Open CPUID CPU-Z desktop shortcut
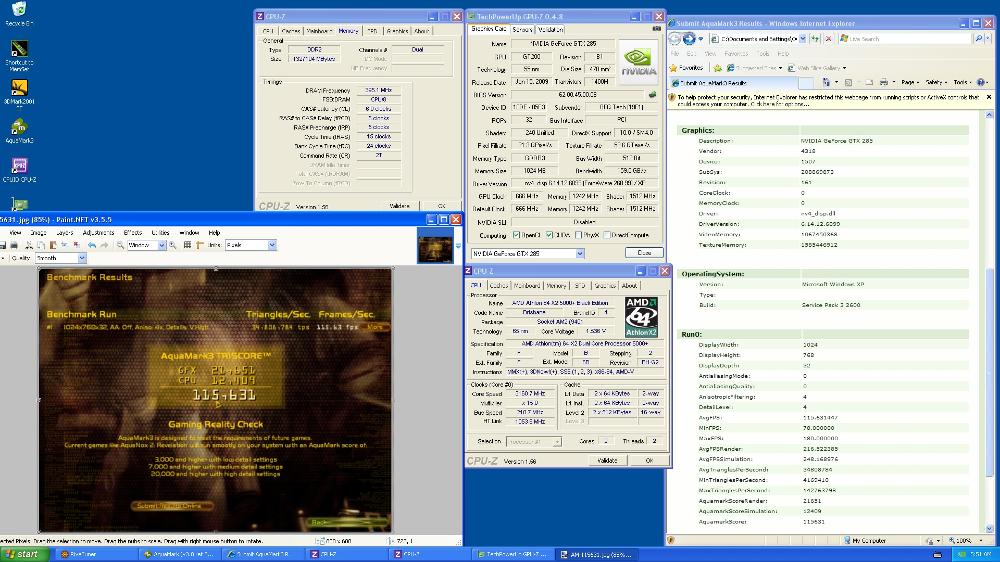The height and width of the screenshot is (562, 1000). (x=18, y=170)
